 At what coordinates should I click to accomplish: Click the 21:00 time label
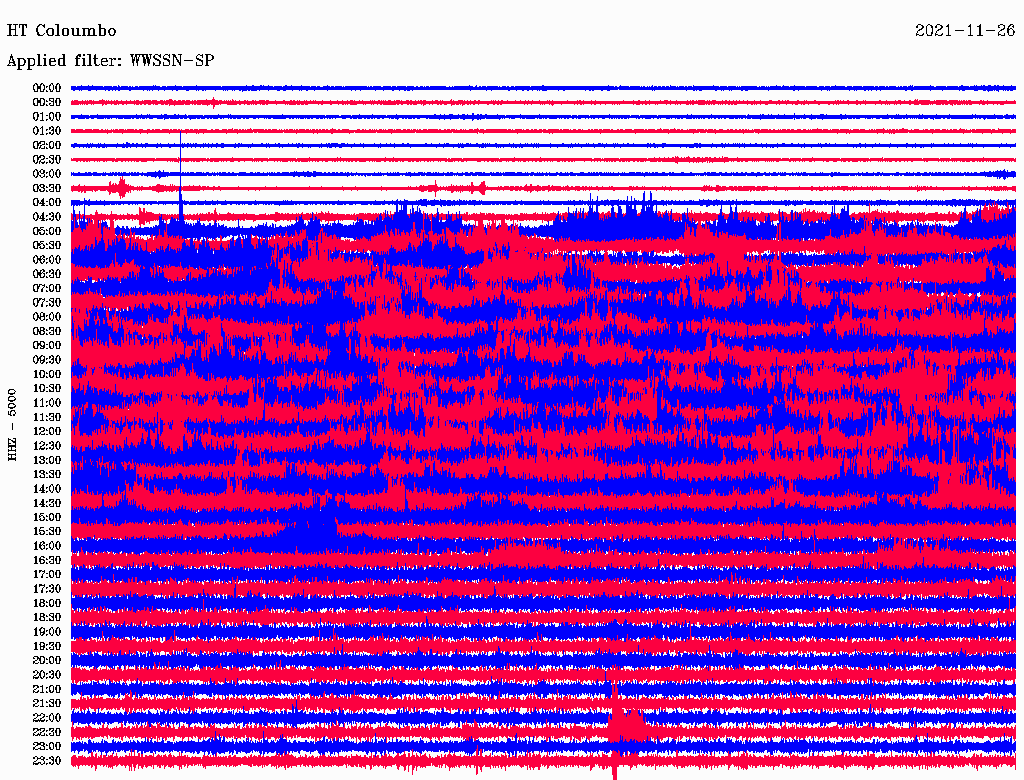pos(47,689)
